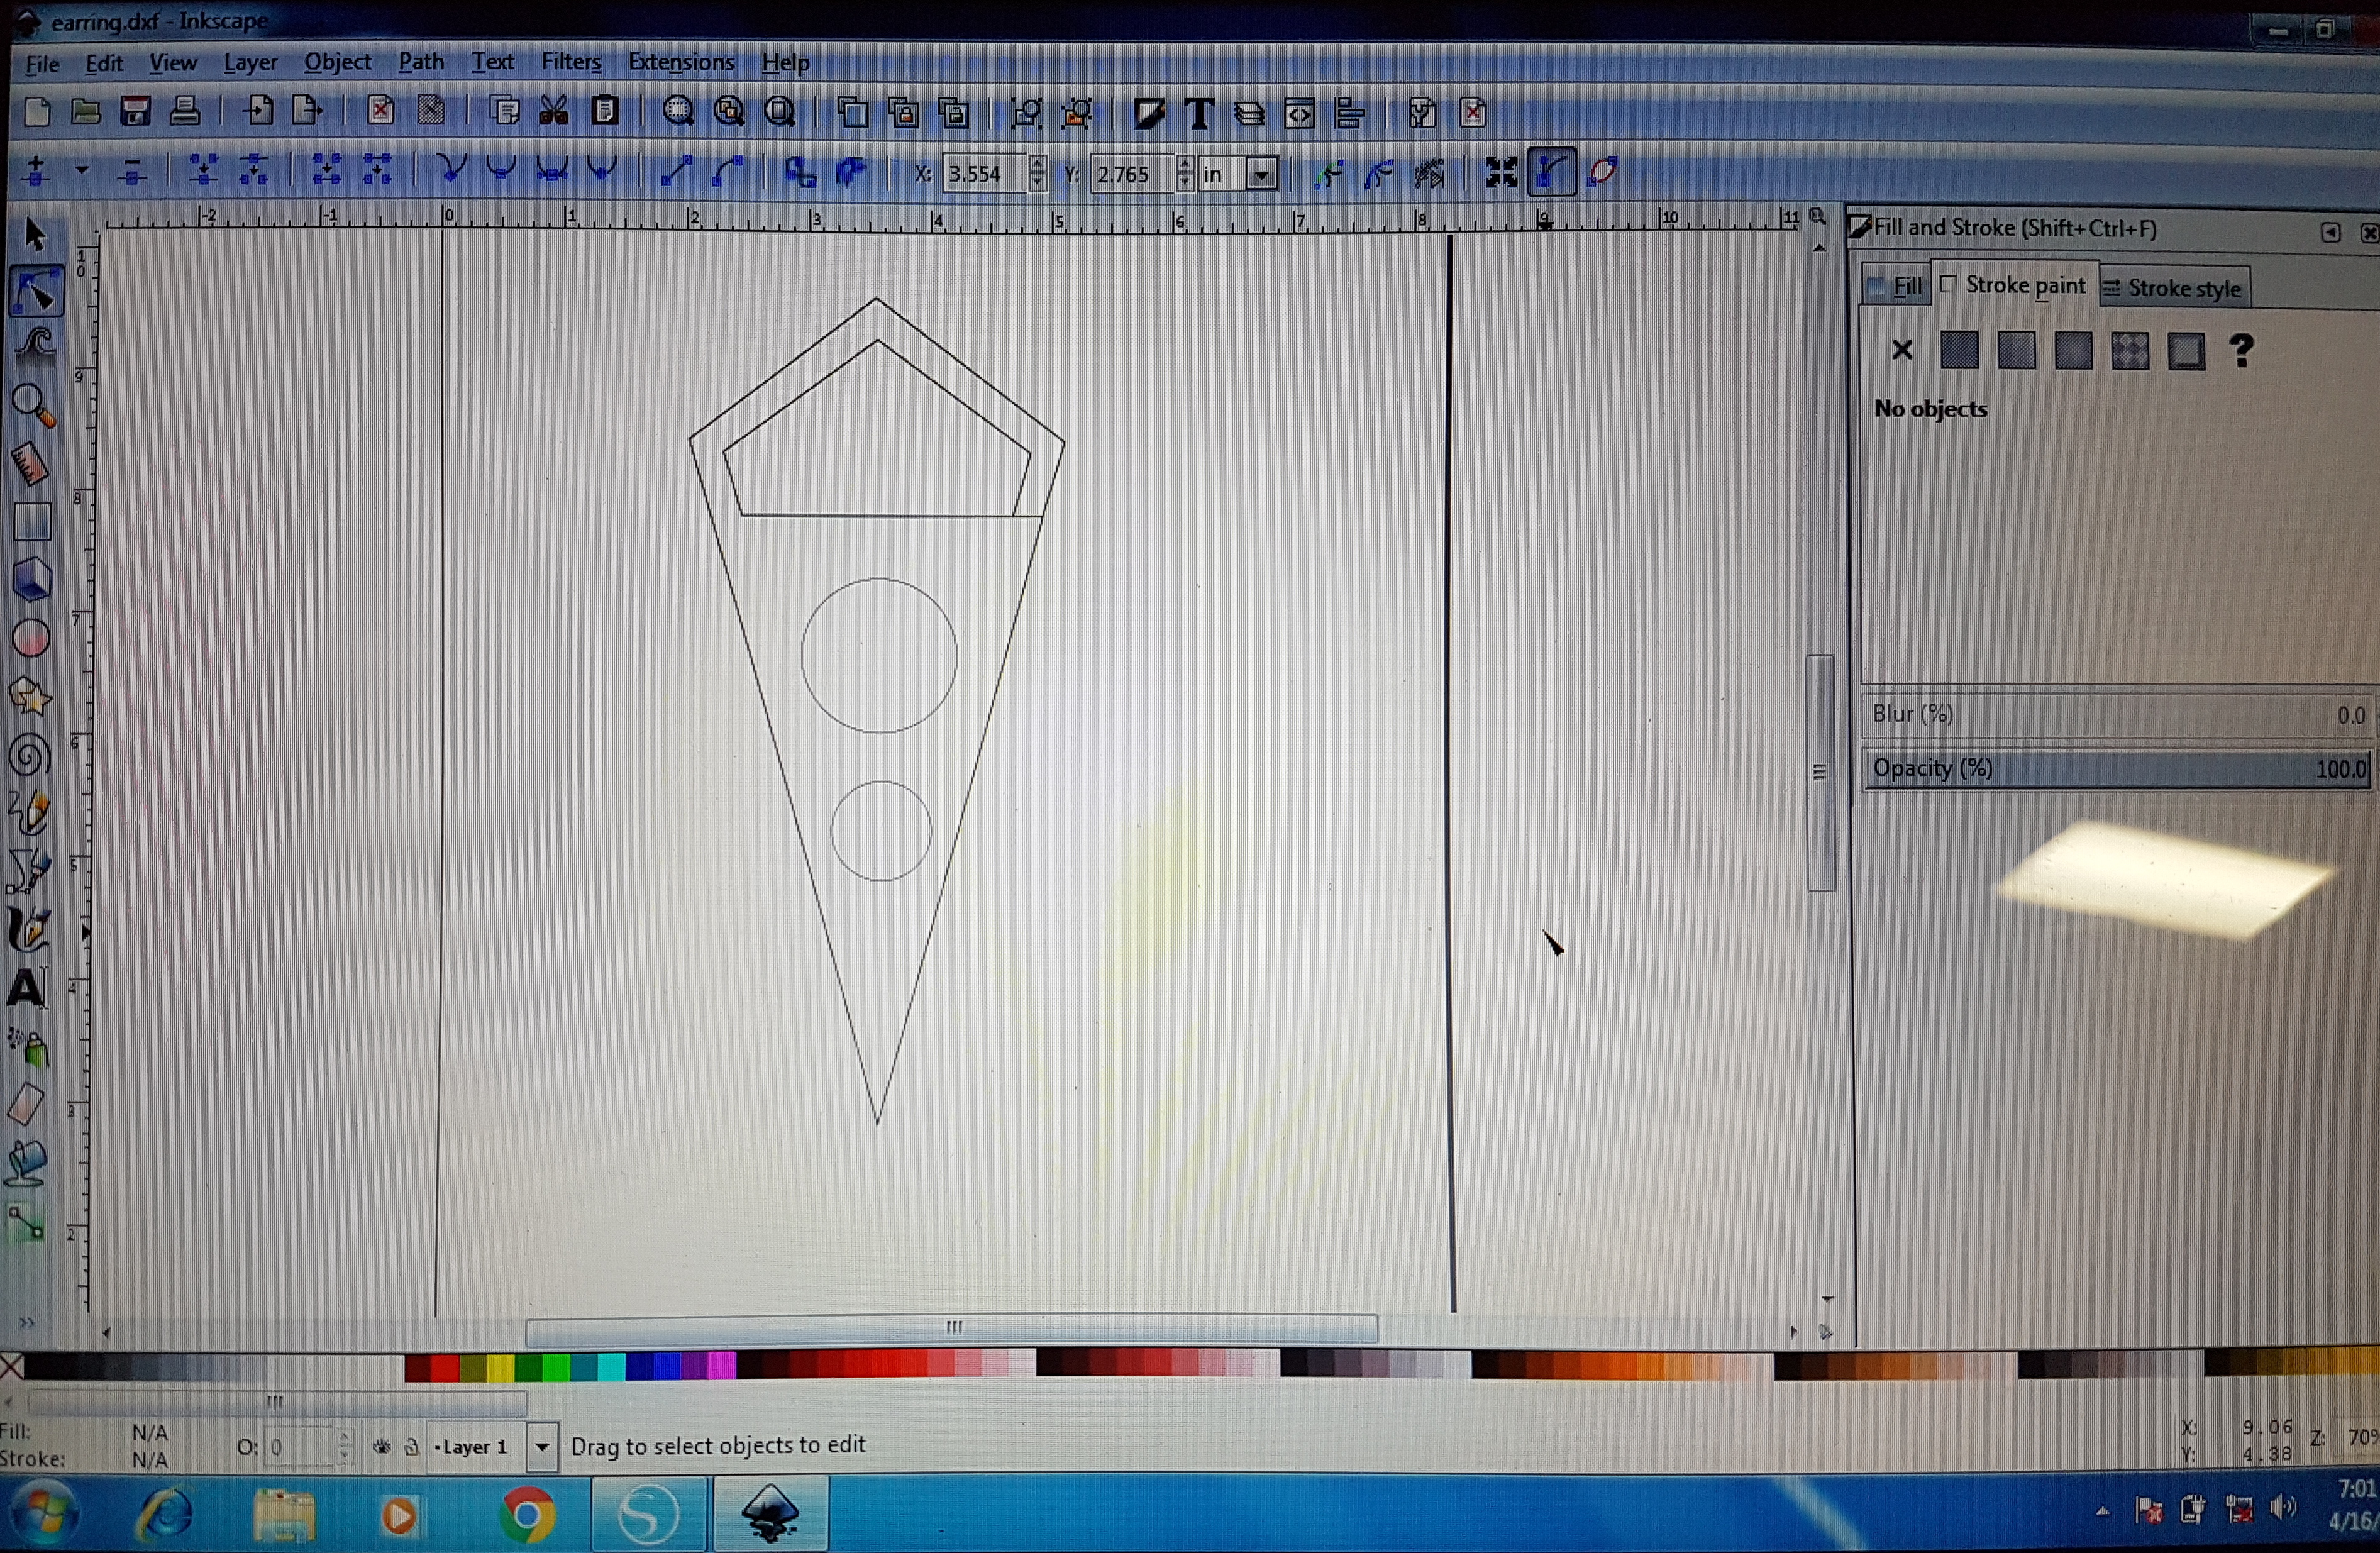2380x1553 pixels.
Task: Select the Paint Bucket tool
Action: pos(26,1164)
